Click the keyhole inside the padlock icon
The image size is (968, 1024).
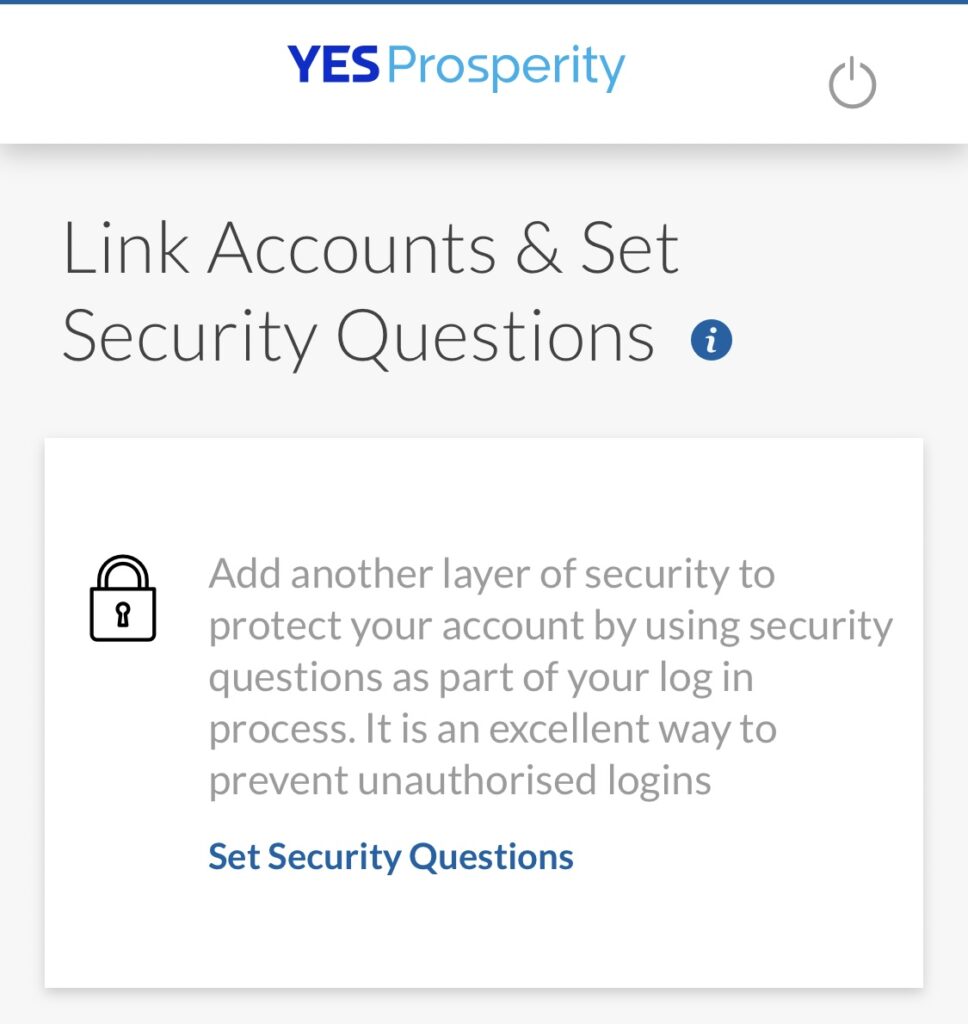tap(123, 615)
